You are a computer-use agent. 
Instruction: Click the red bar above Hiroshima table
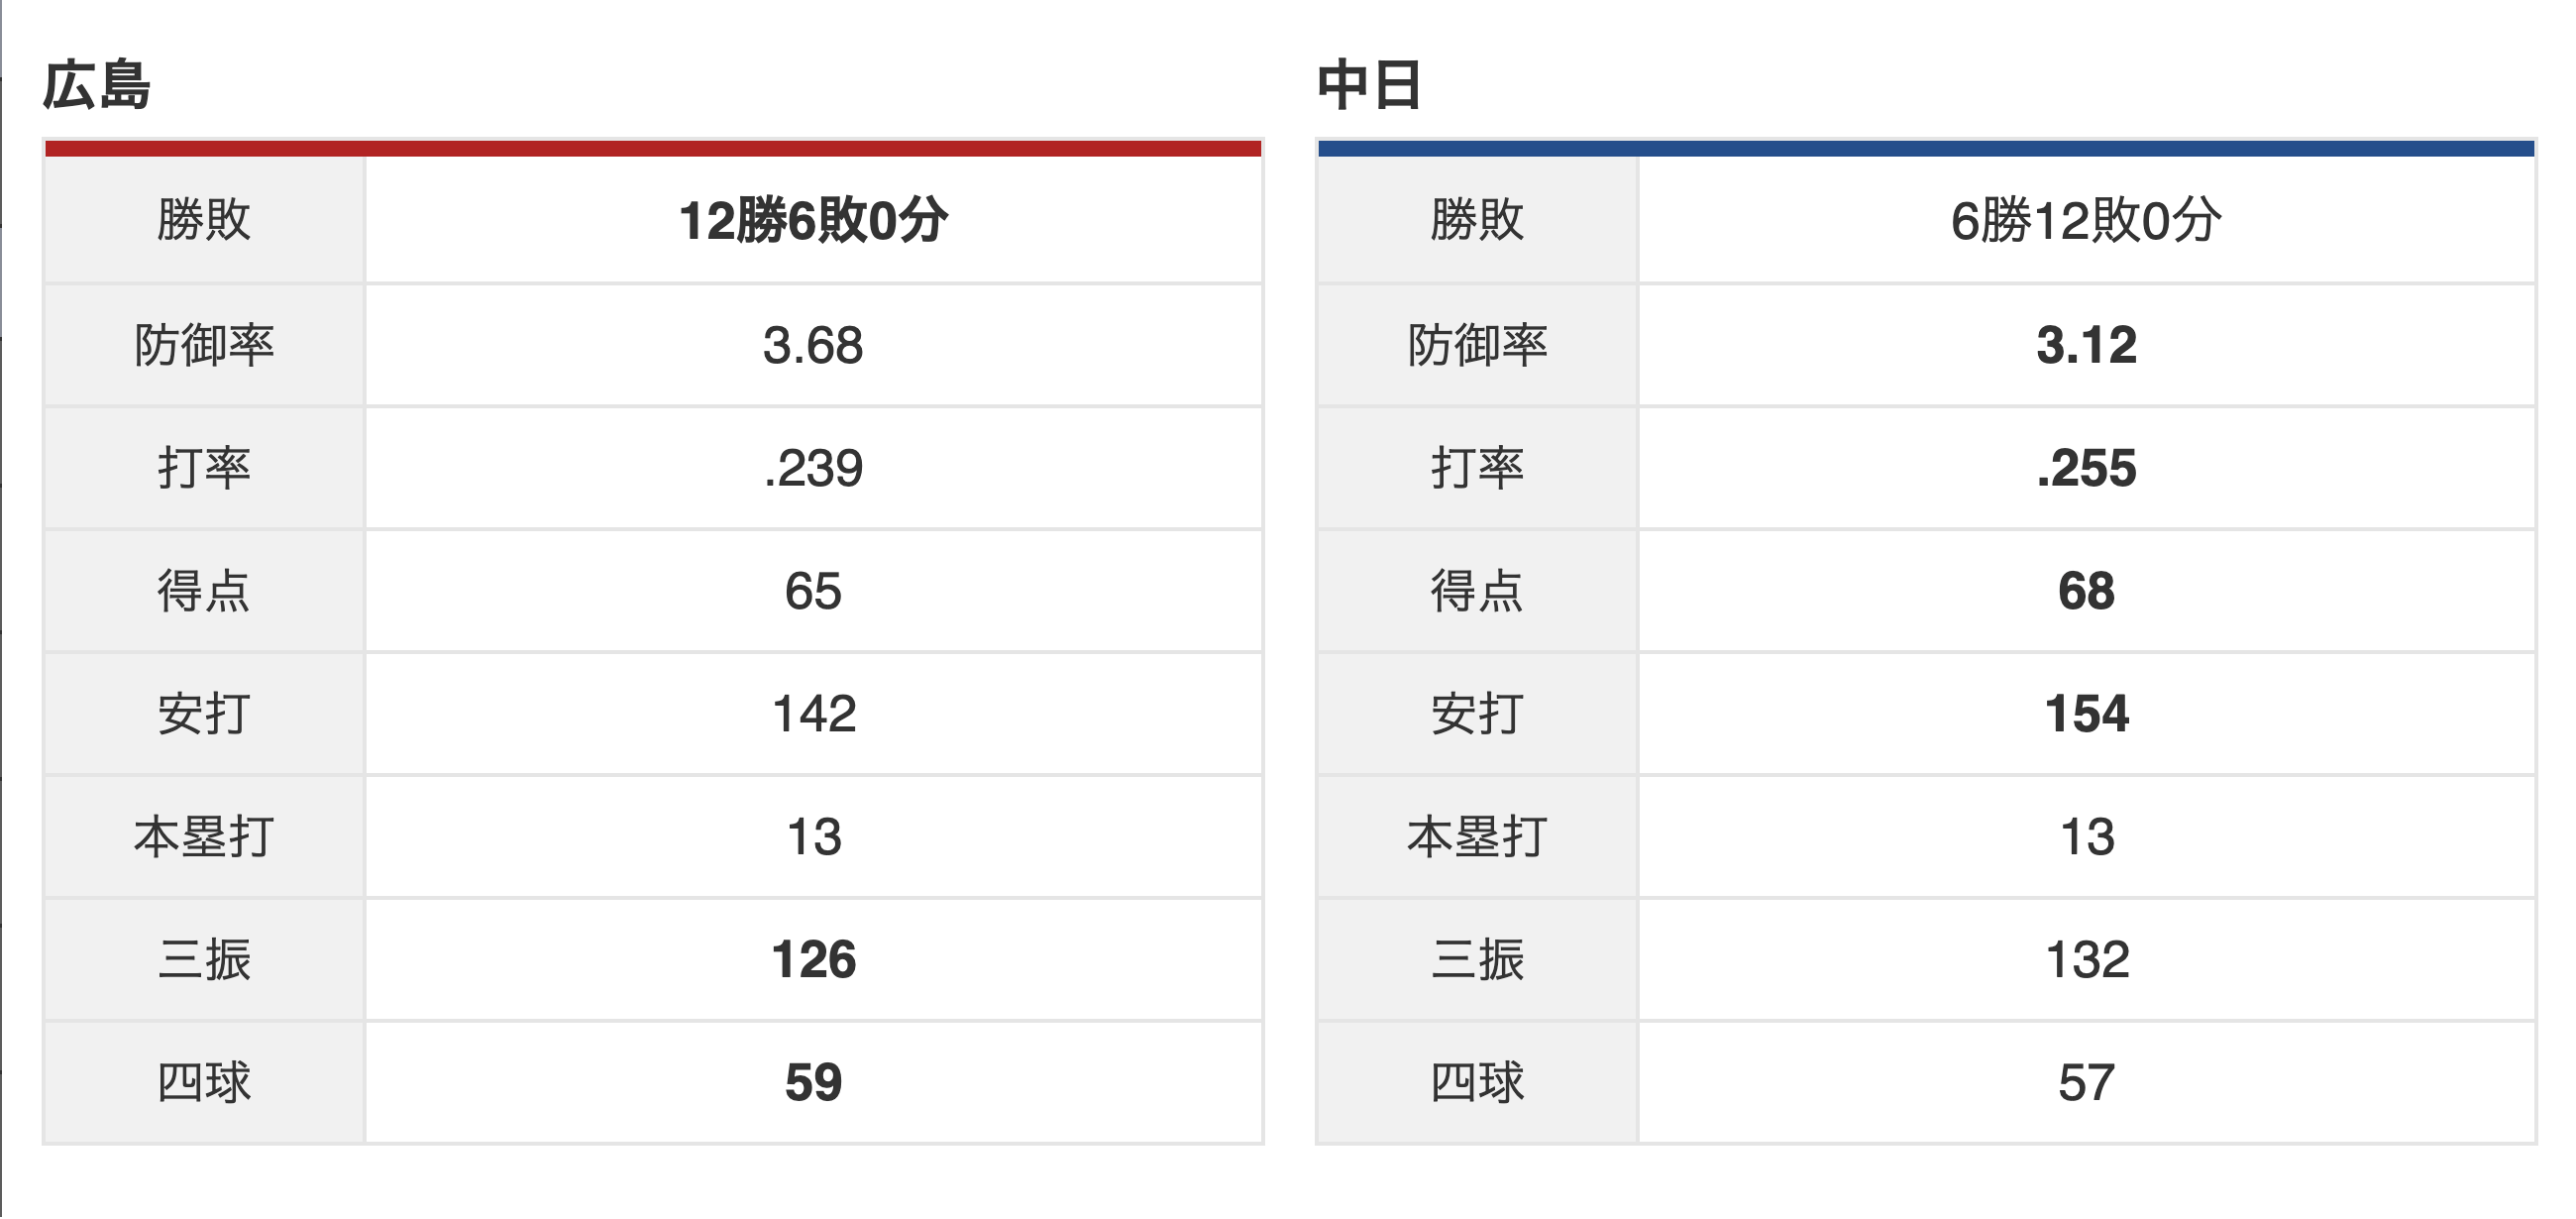point(653,149)
